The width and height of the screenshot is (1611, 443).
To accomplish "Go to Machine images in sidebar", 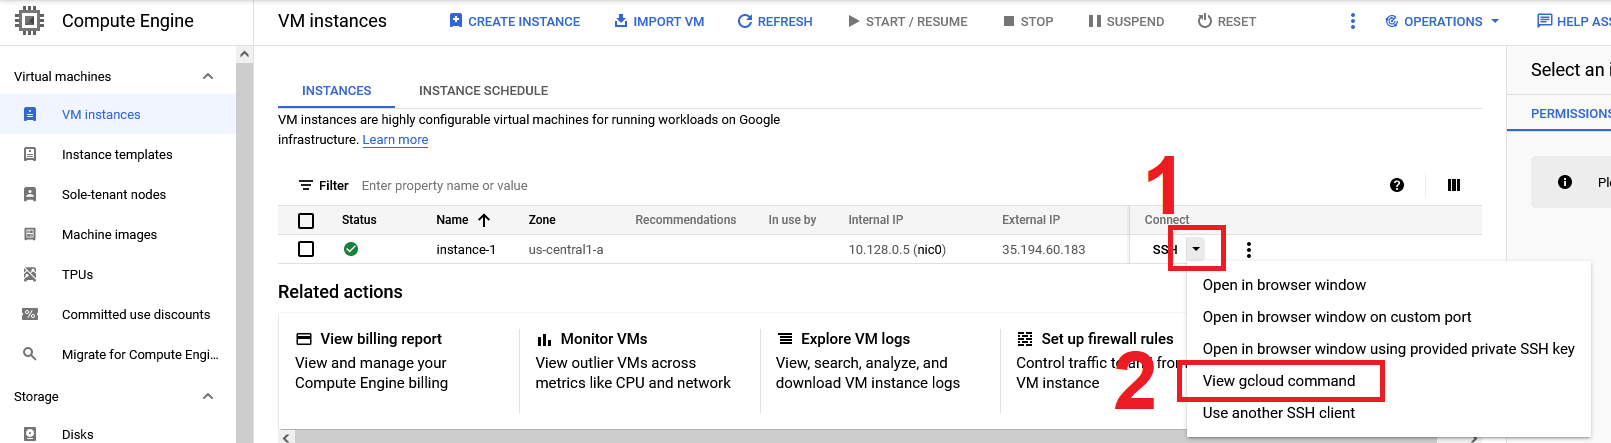I will click(109, 235).
